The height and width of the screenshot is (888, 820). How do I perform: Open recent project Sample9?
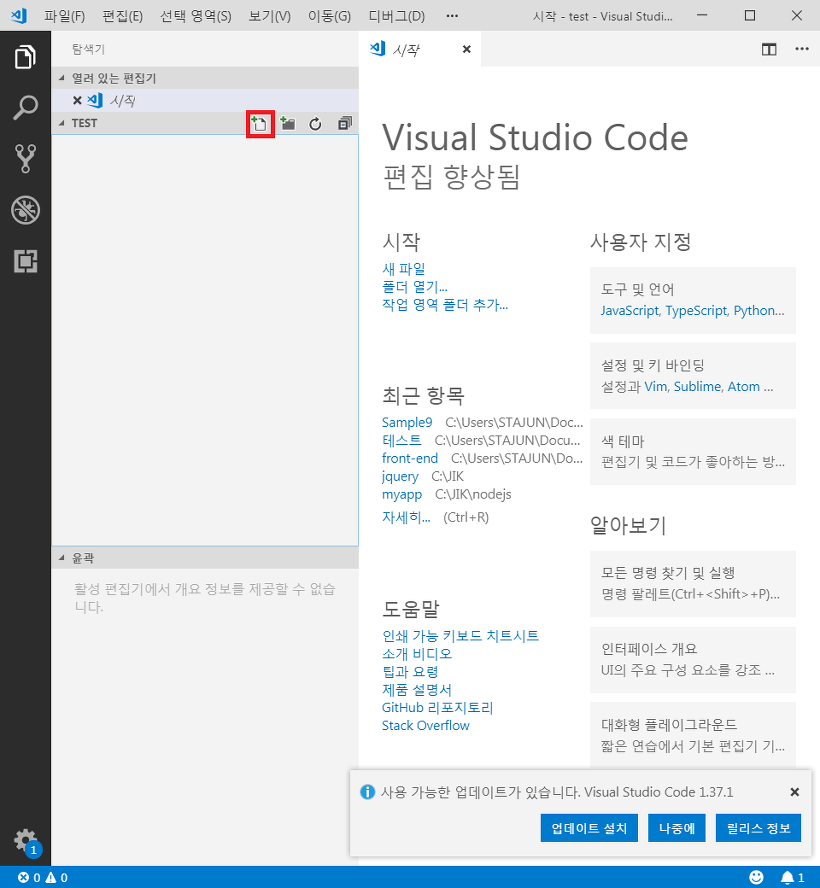[407, 422]
